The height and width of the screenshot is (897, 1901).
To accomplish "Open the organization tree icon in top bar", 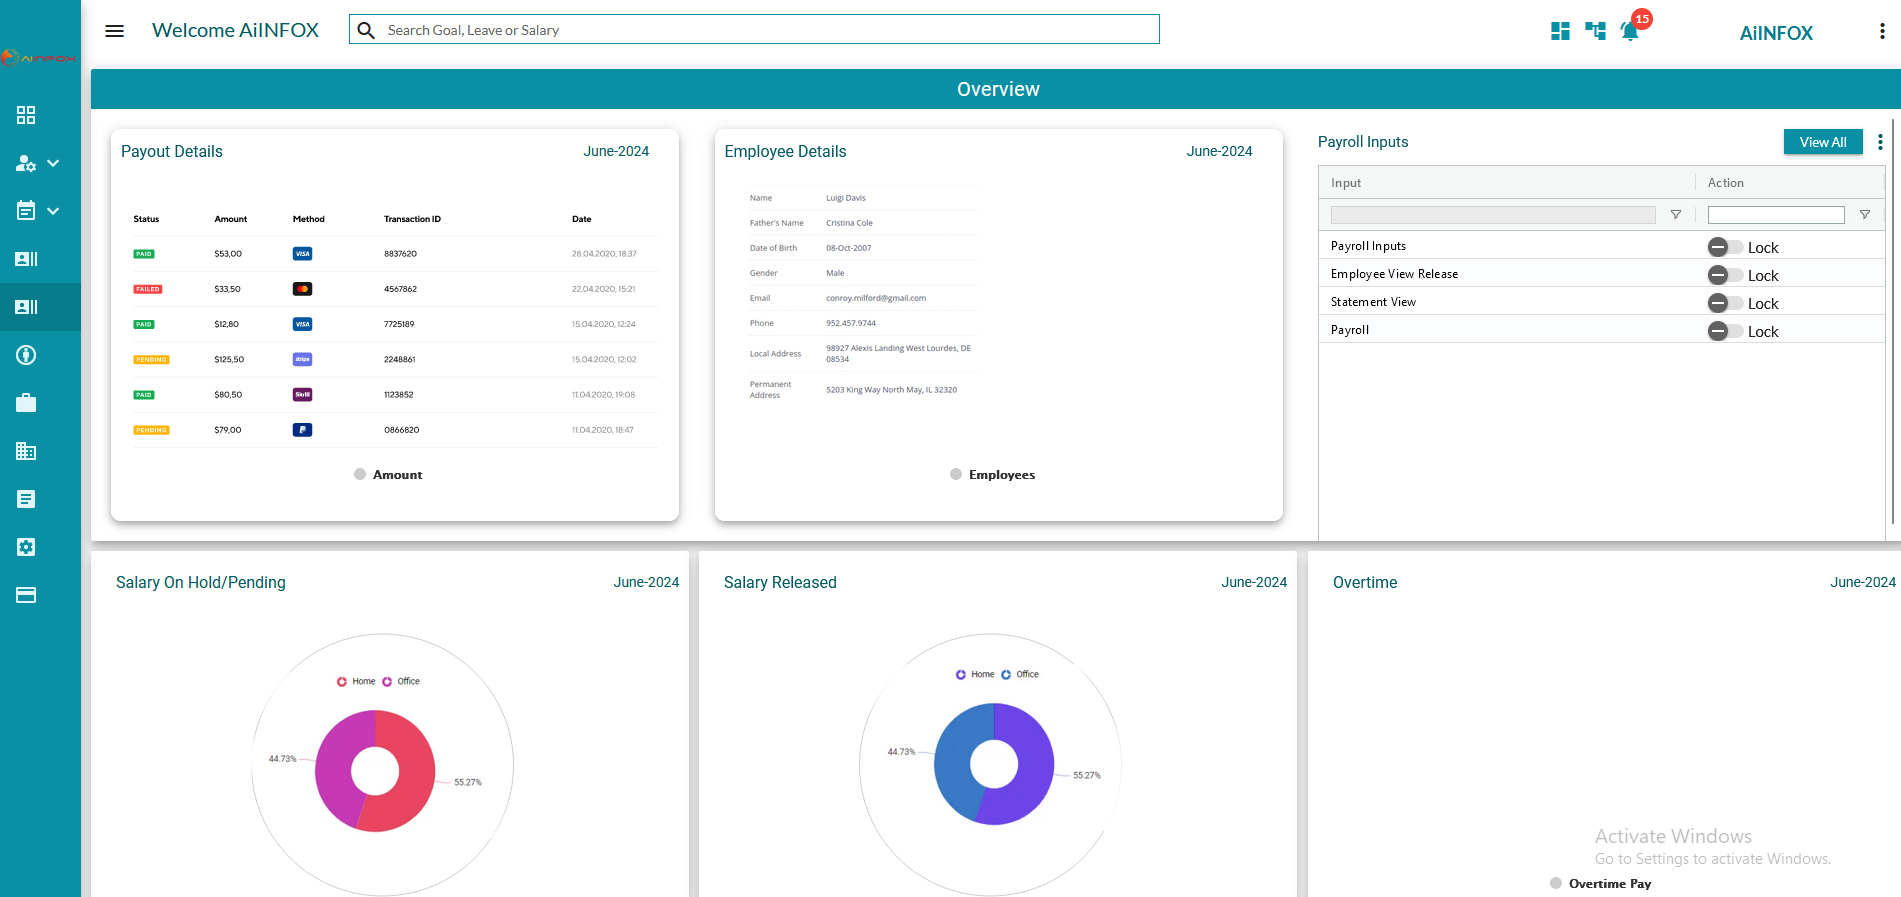I will pos(1596,31).
